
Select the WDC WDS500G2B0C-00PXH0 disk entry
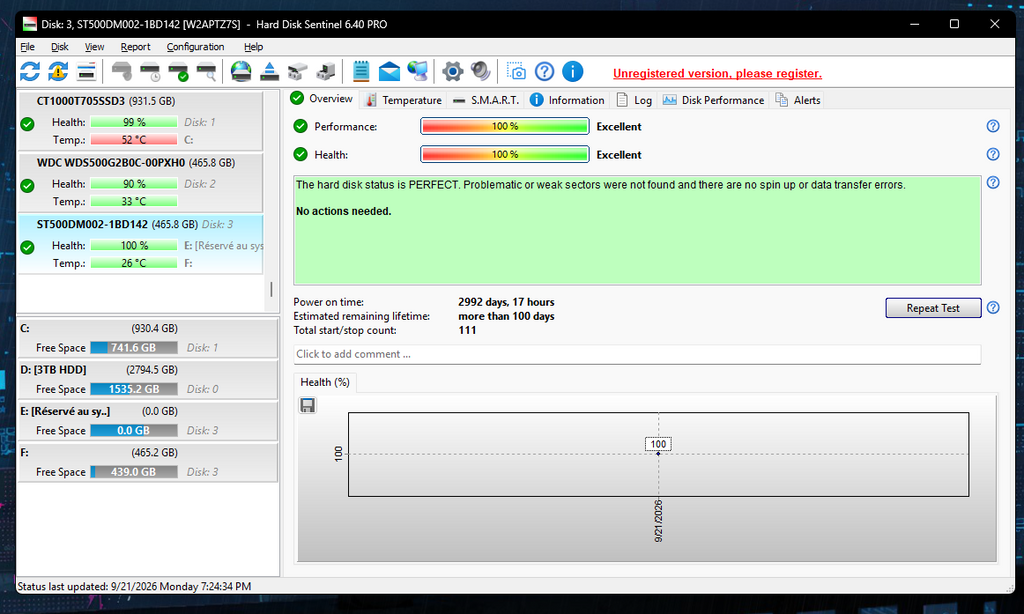pyautogui.click(x=140, y=183)
